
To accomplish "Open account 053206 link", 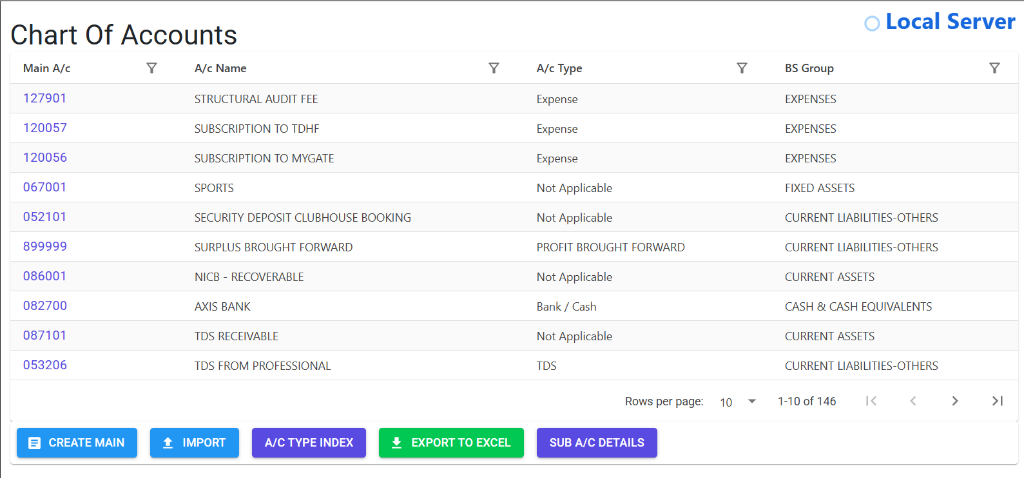I will pos(45,365).
